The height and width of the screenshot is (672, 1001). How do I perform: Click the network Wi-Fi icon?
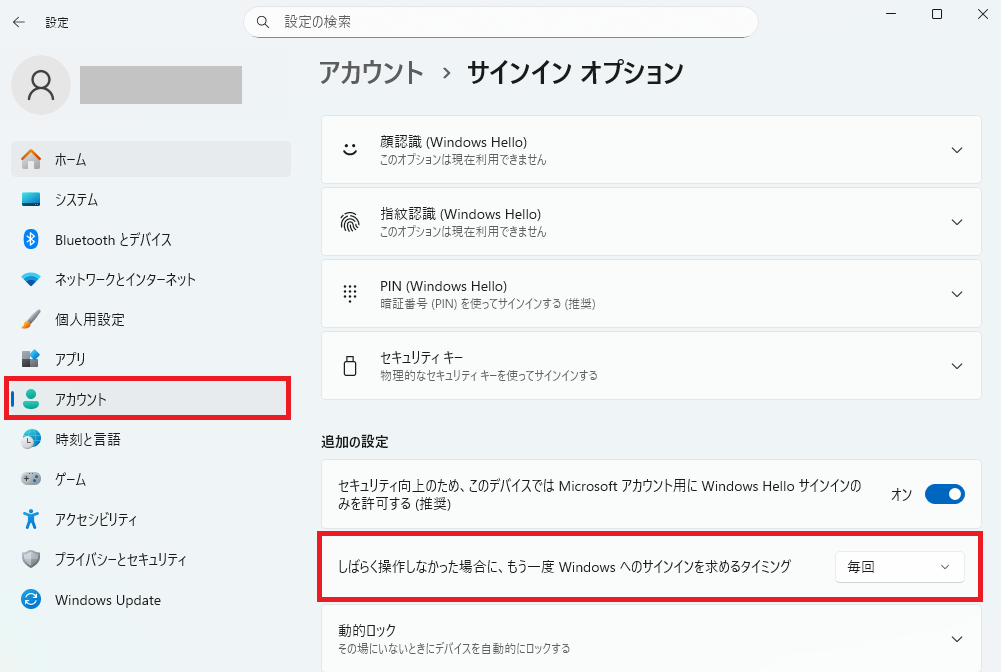31,280
